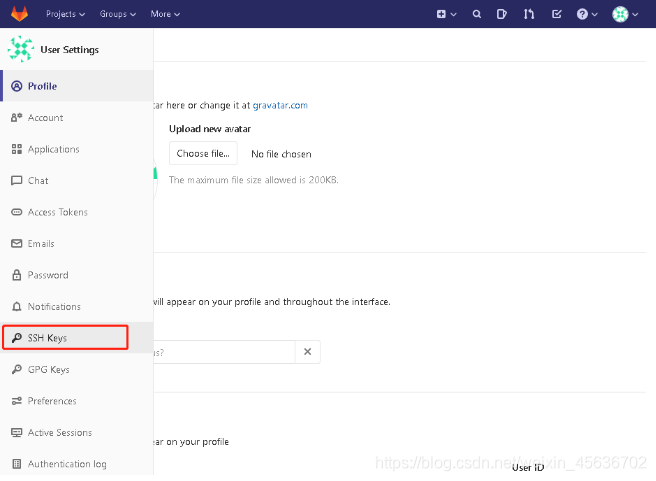This screenshot has height=481, width=656.
Task: Click the Access Tokens icon
Action: [x=16, y=212]
